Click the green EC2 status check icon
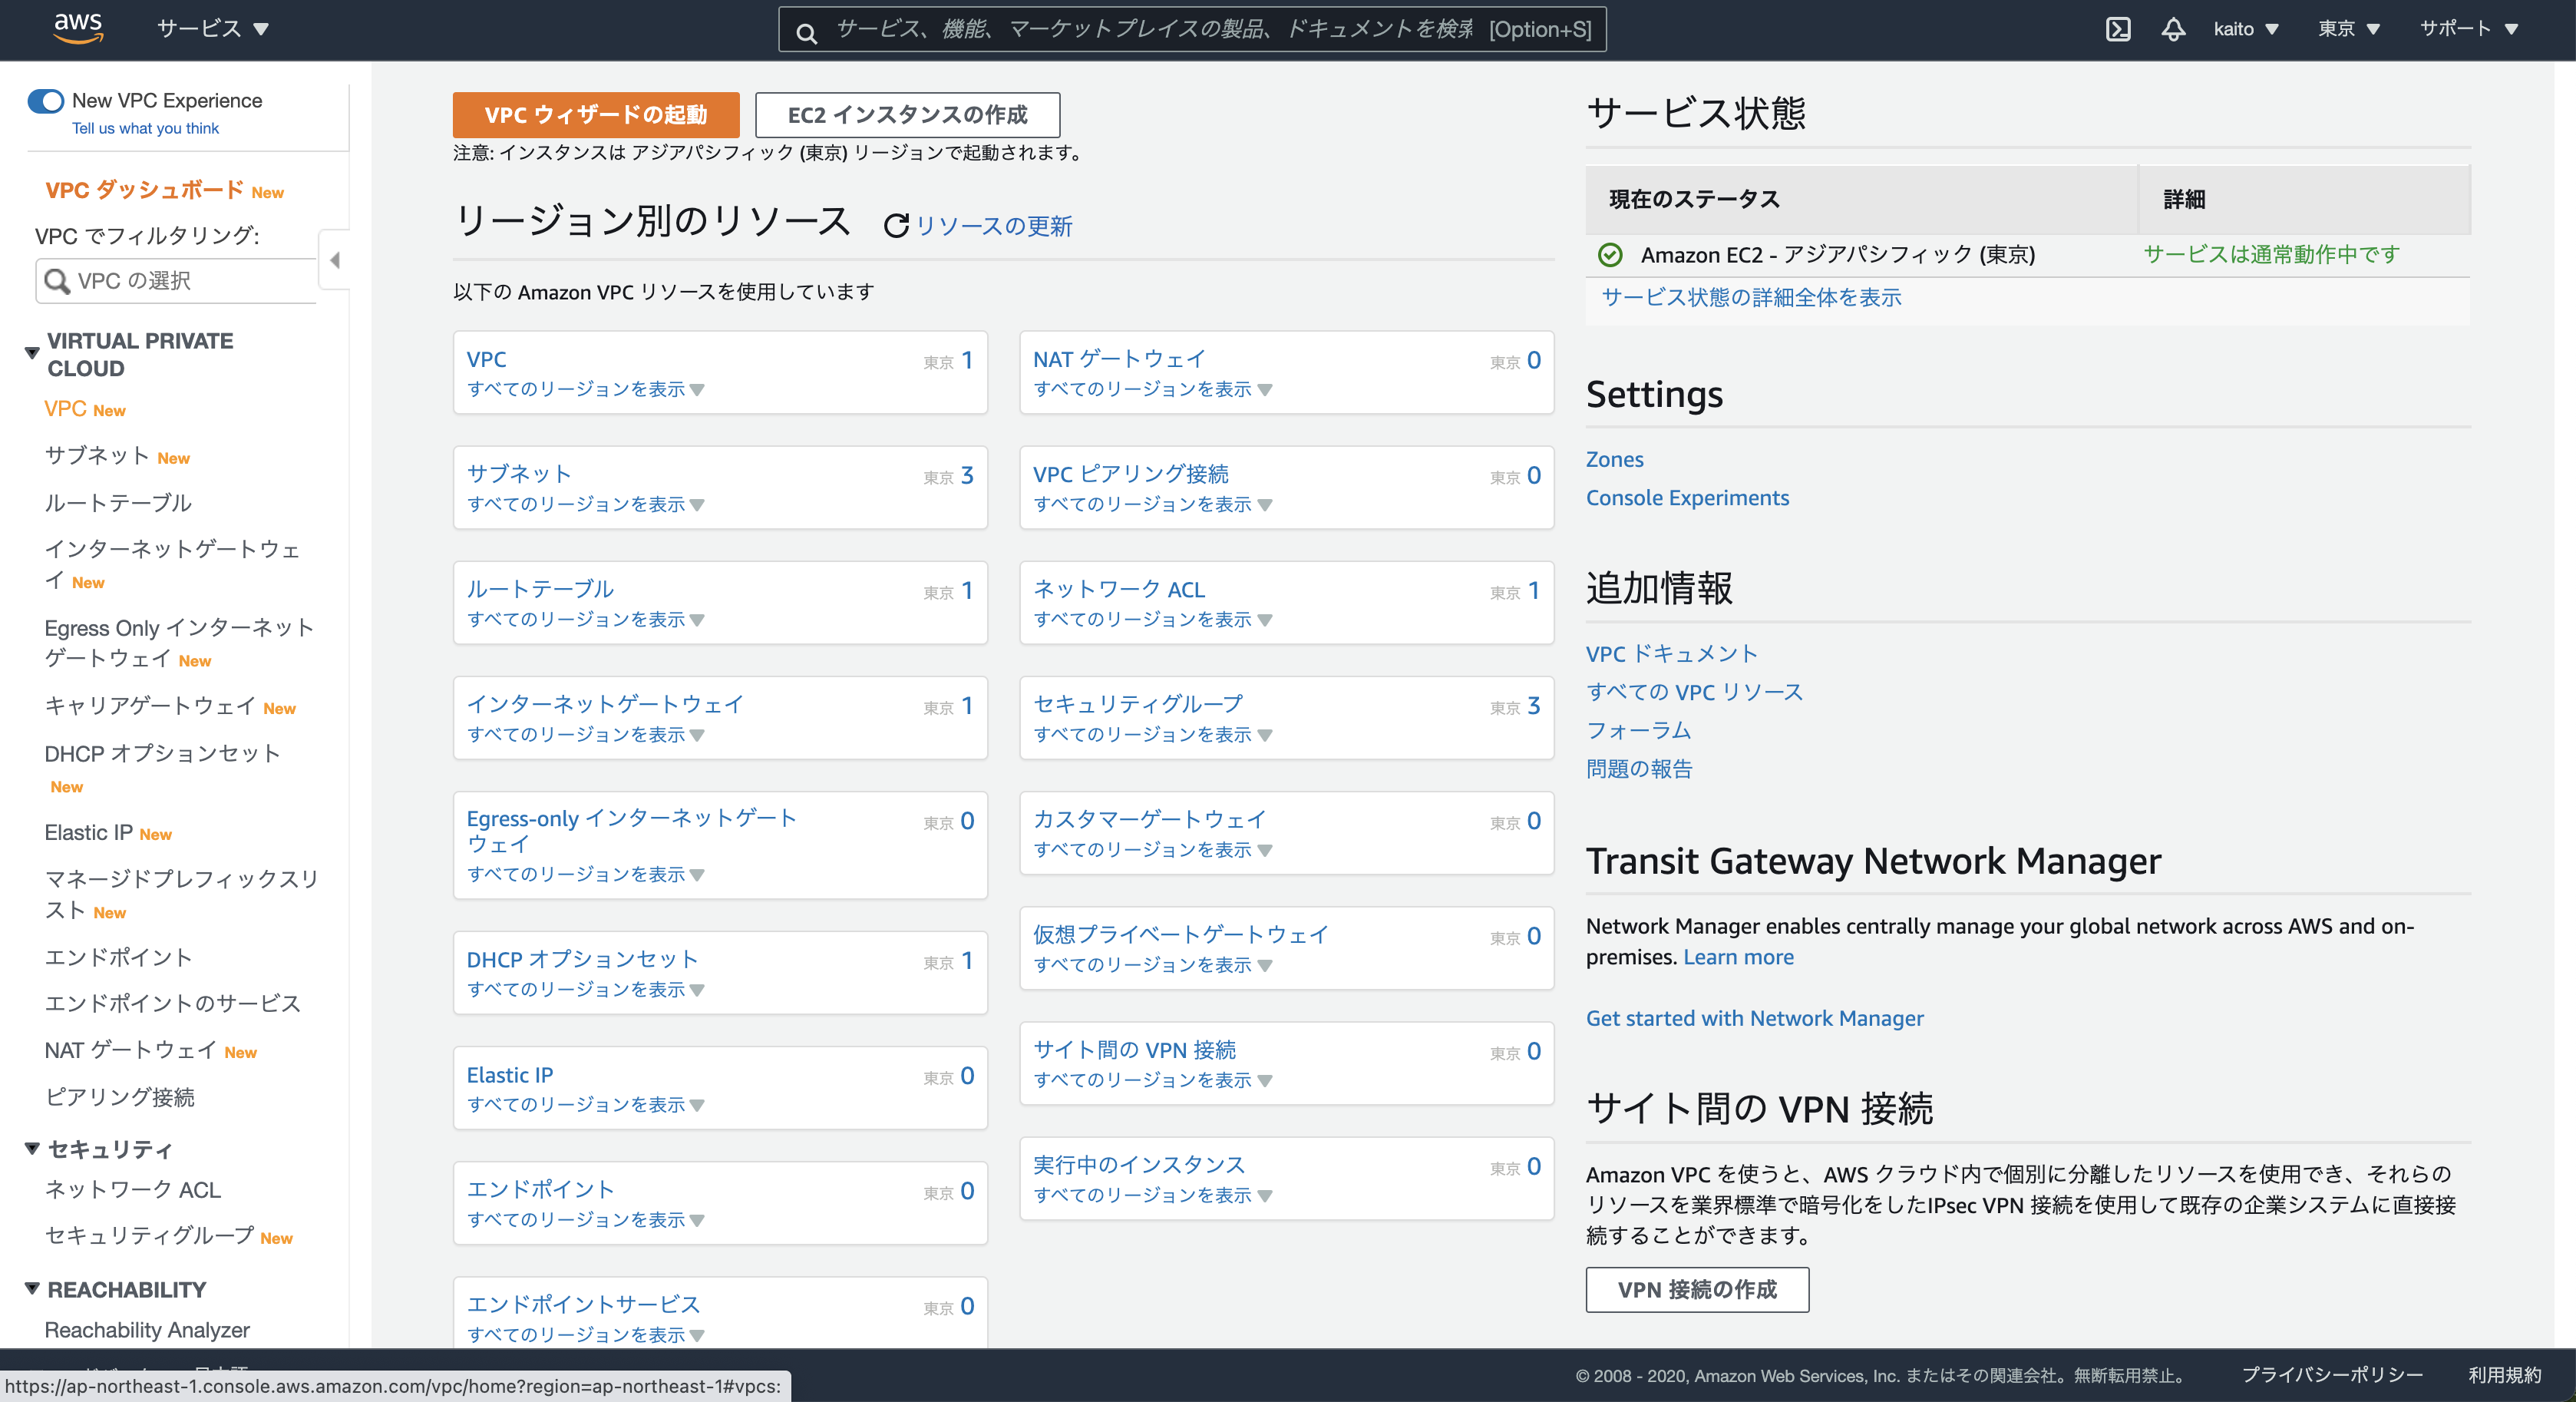2576x1402 pixels. coord(1610,255)
